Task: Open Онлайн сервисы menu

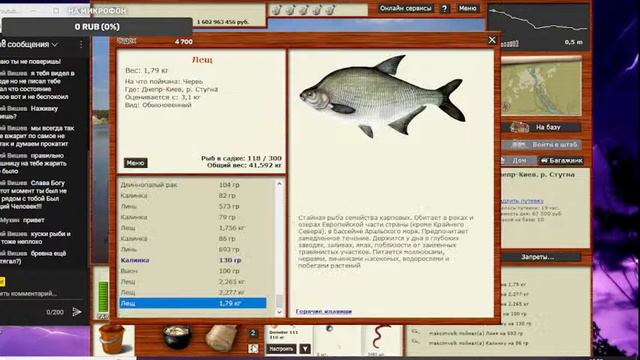Action: pyautogui.click(x=405, y=8)
